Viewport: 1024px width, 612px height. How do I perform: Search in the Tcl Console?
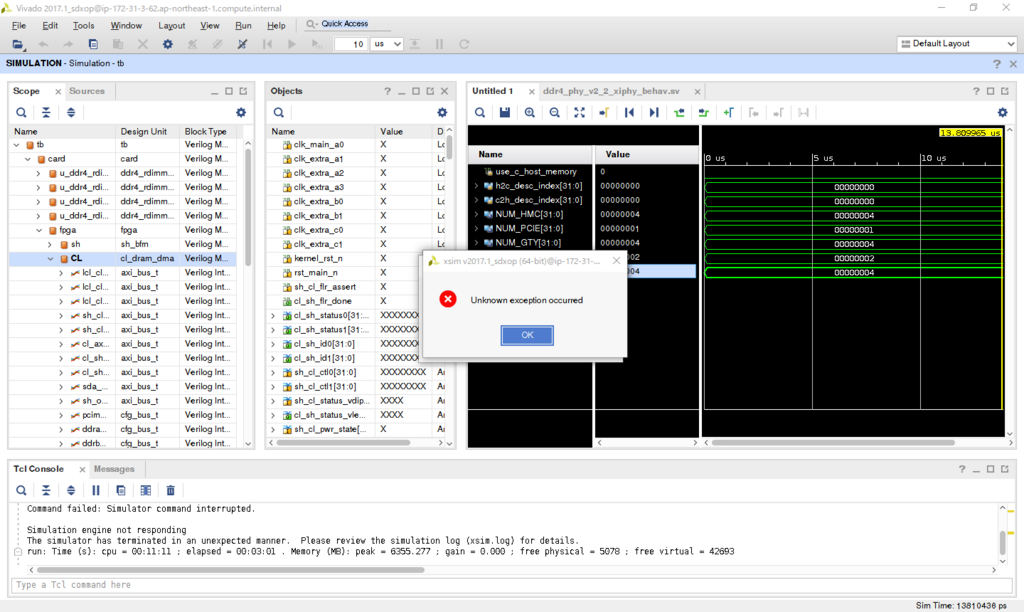click(21, 490)
